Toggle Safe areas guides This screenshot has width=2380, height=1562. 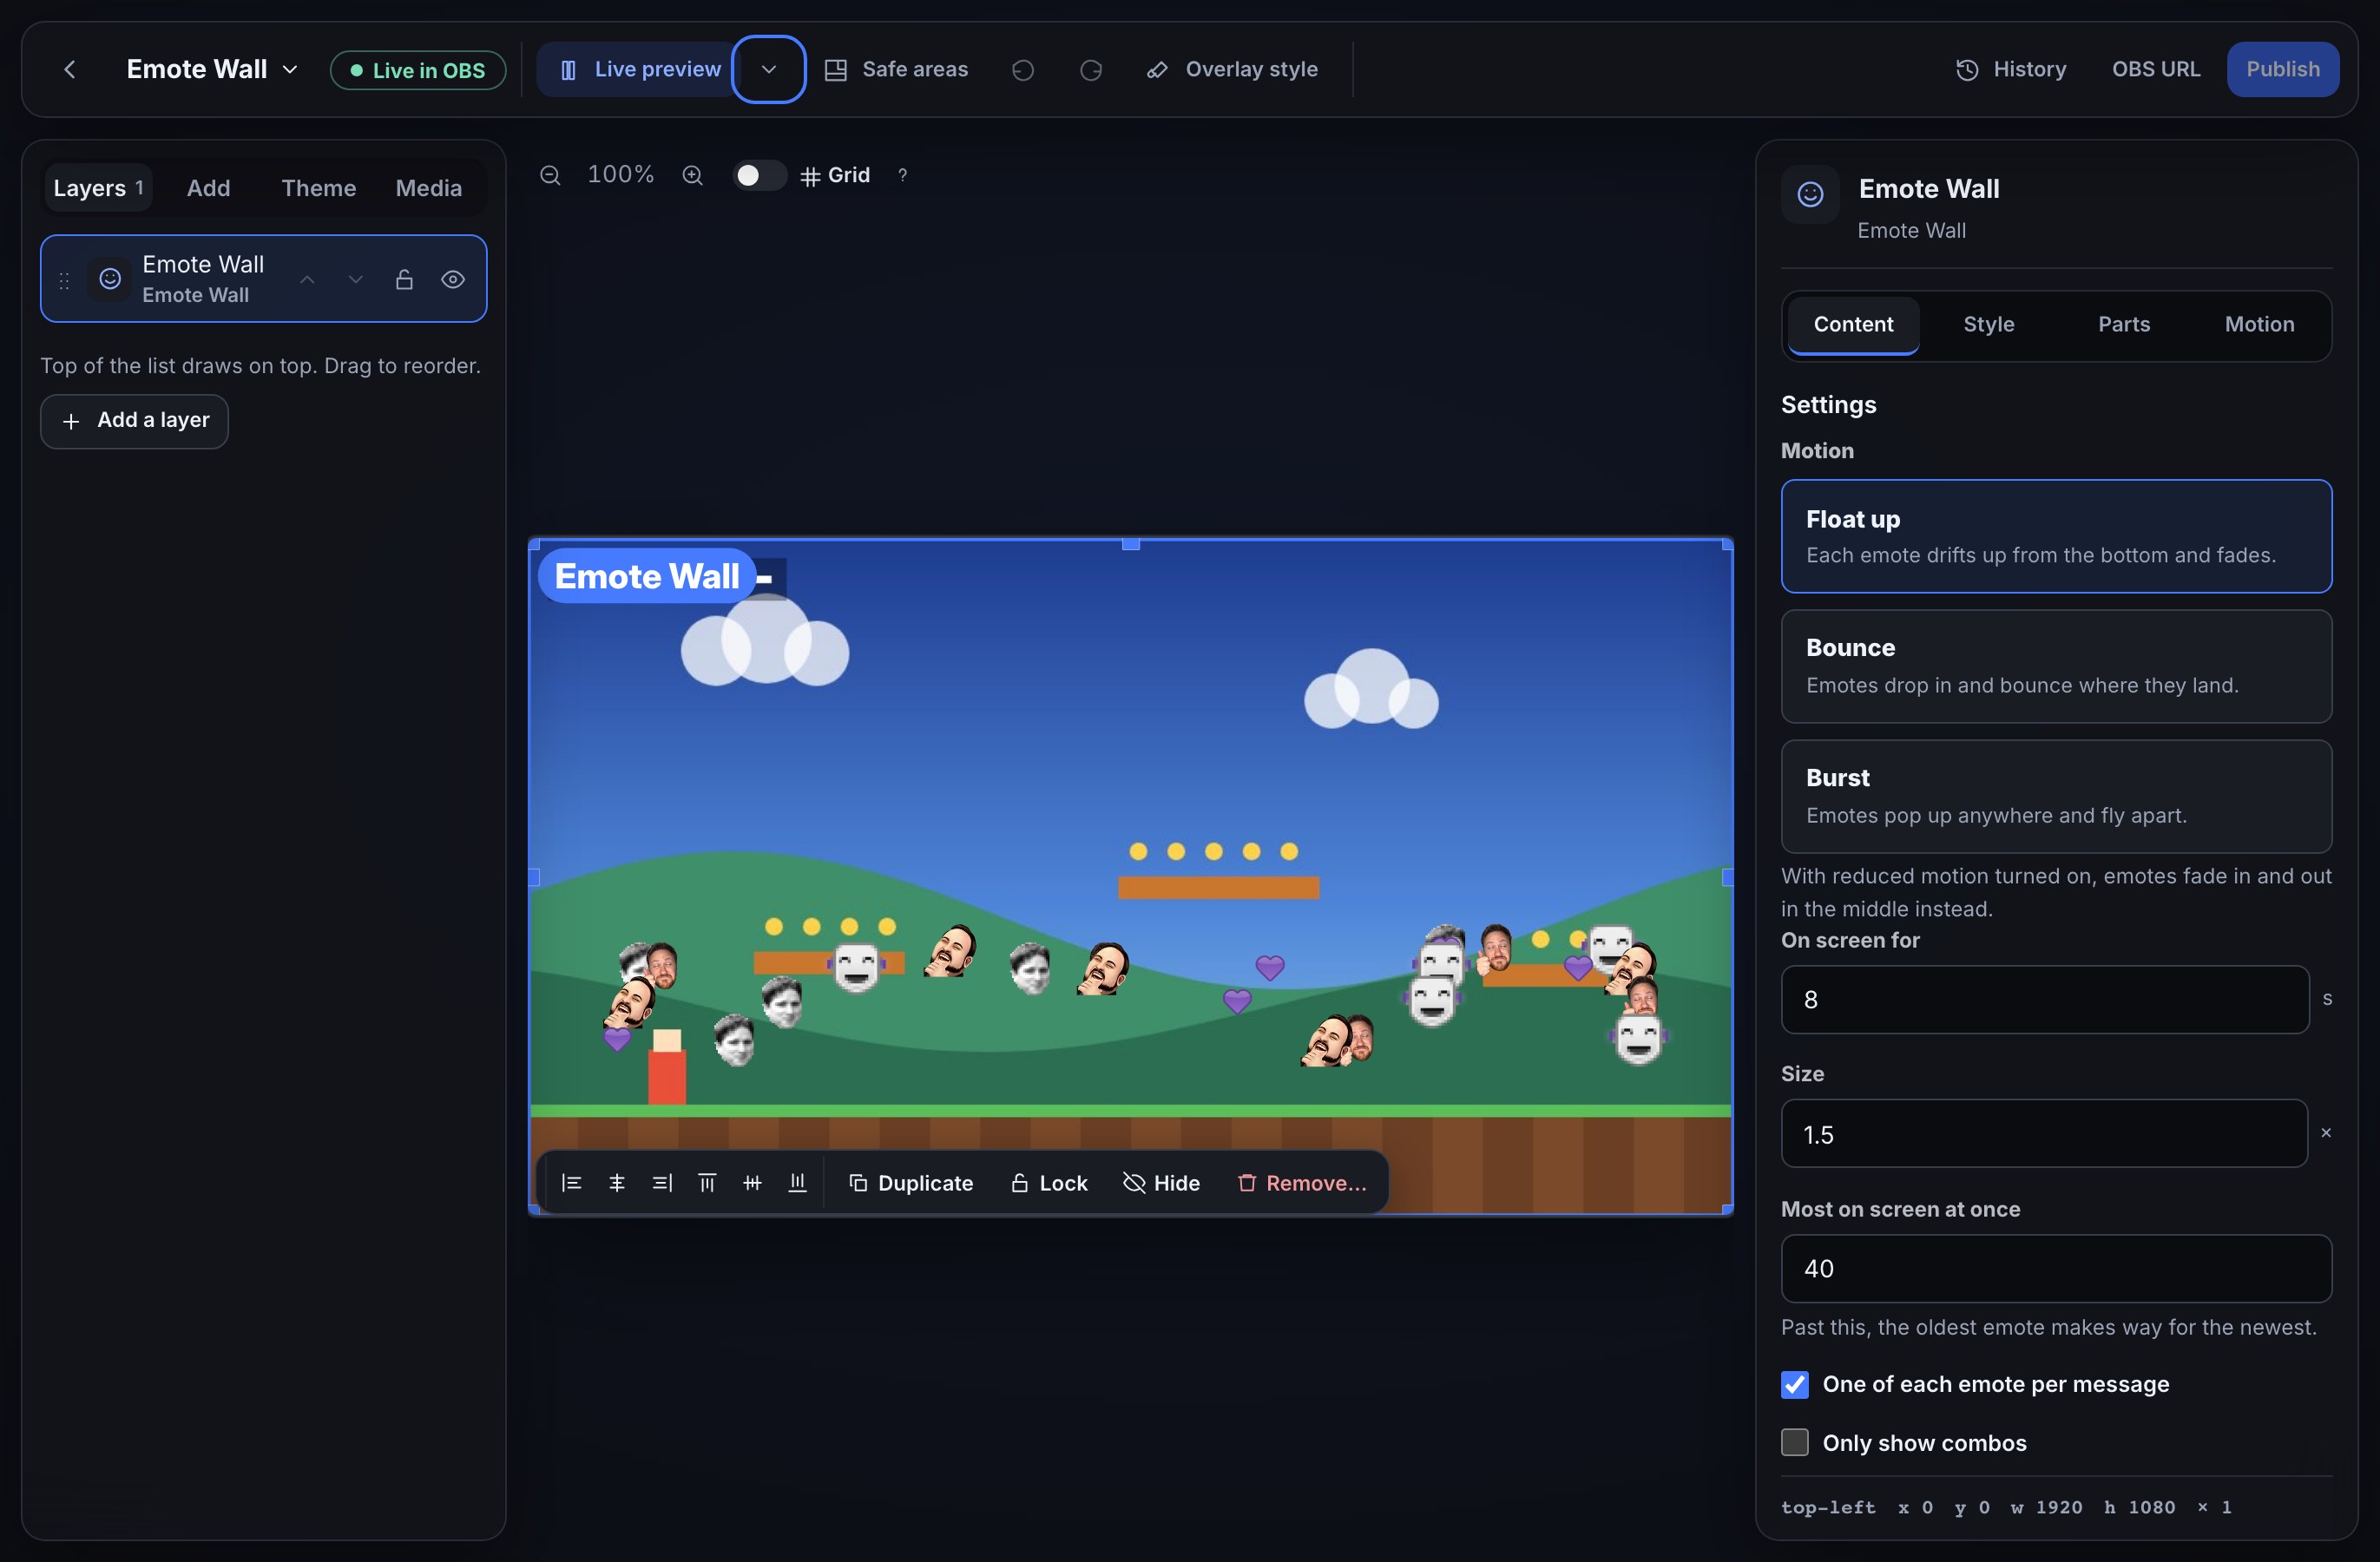pyautogui.click(x=896, y=69)
